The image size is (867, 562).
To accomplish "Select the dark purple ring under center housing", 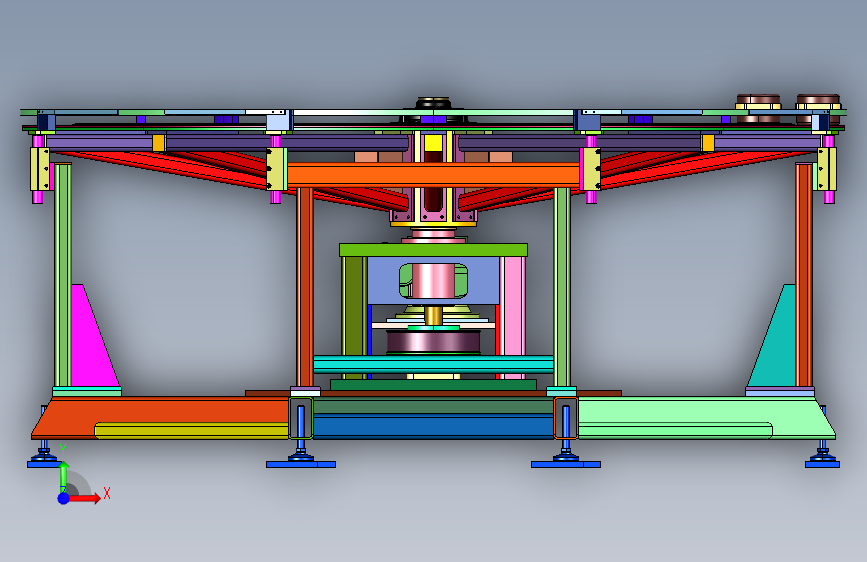I will click(433, 343).
